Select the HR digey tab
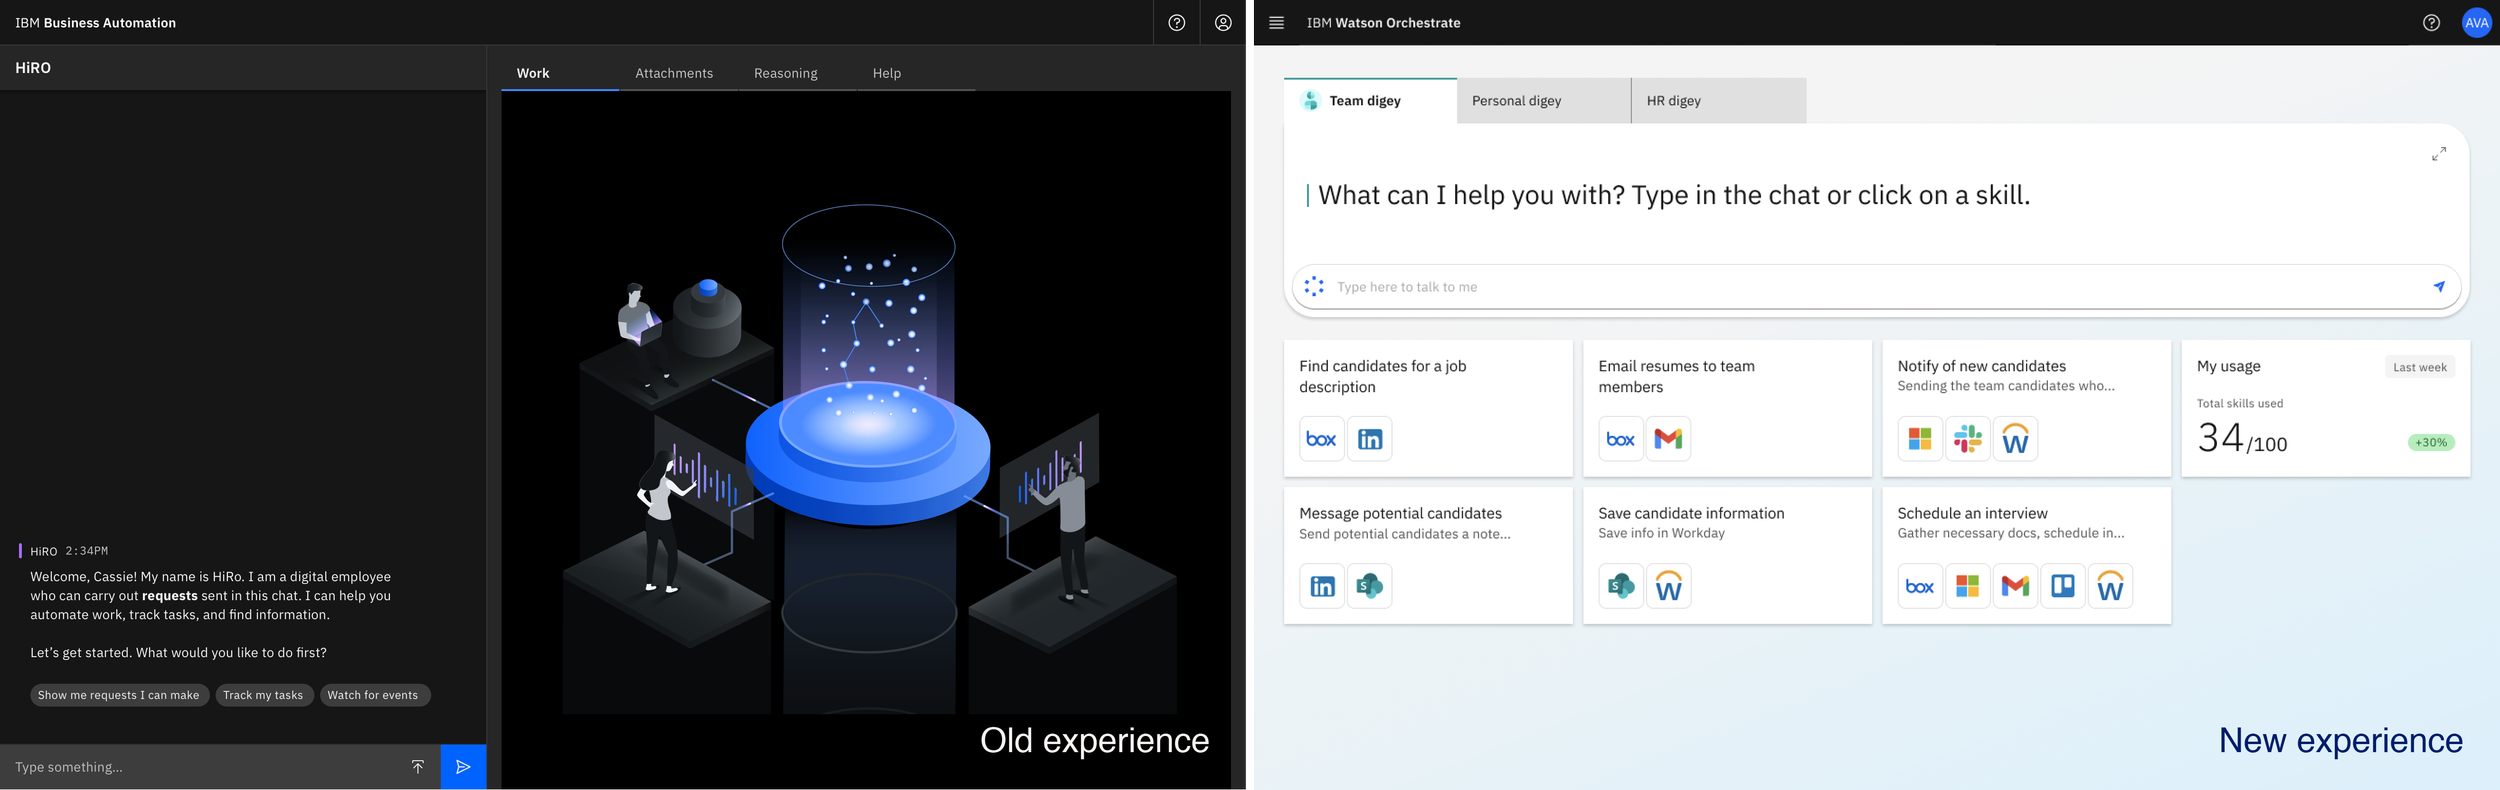Viewport: 2500px width, 790px height. [1719, 100]
